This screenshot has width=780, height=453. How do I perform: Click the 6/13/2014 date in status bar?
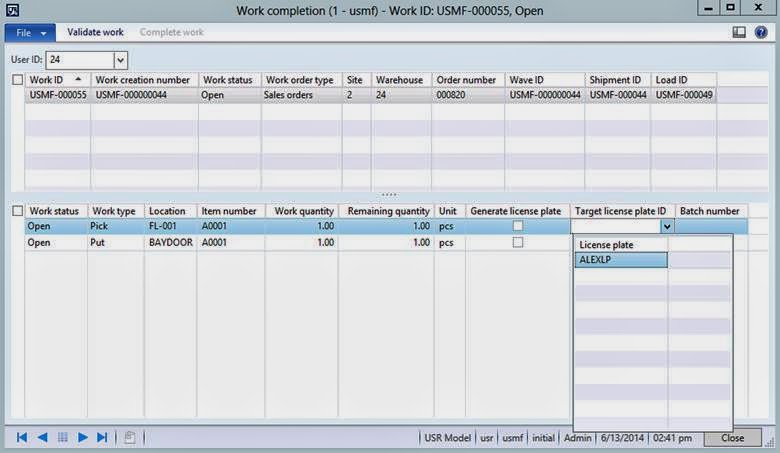[622, 438]
